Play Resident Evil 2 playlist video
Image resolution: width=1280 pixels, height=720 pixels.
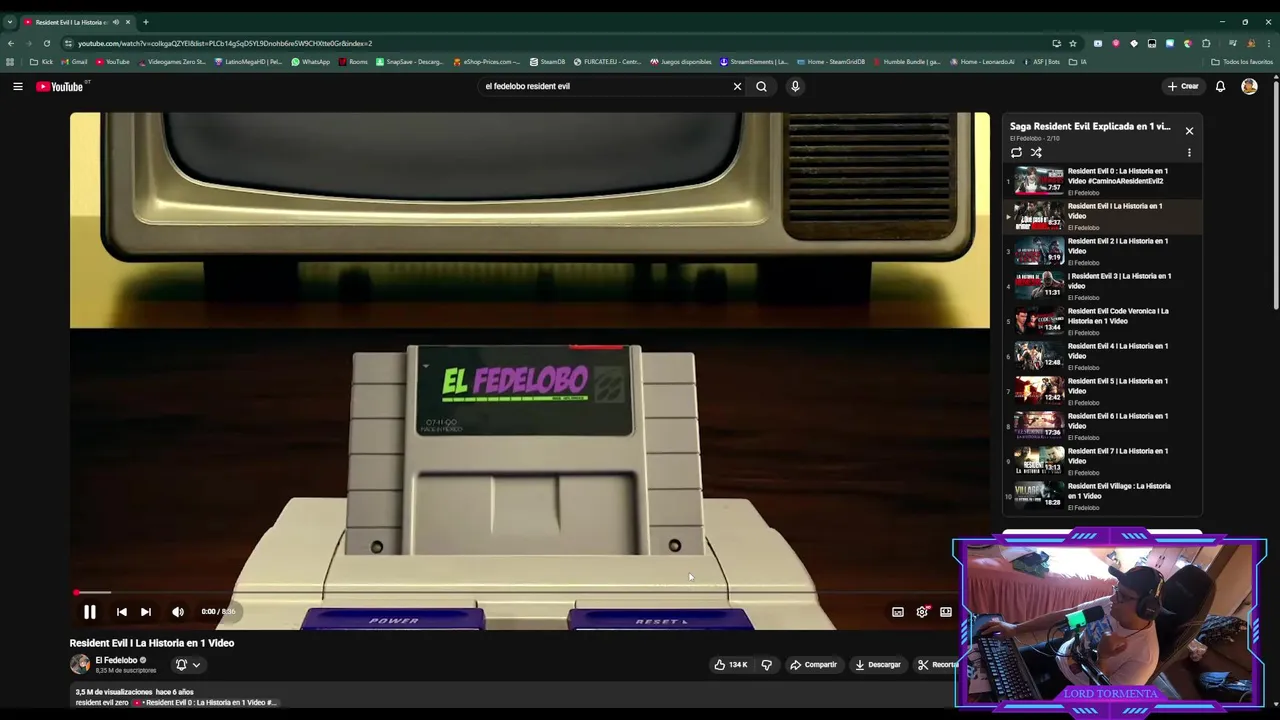[1103, 251]
